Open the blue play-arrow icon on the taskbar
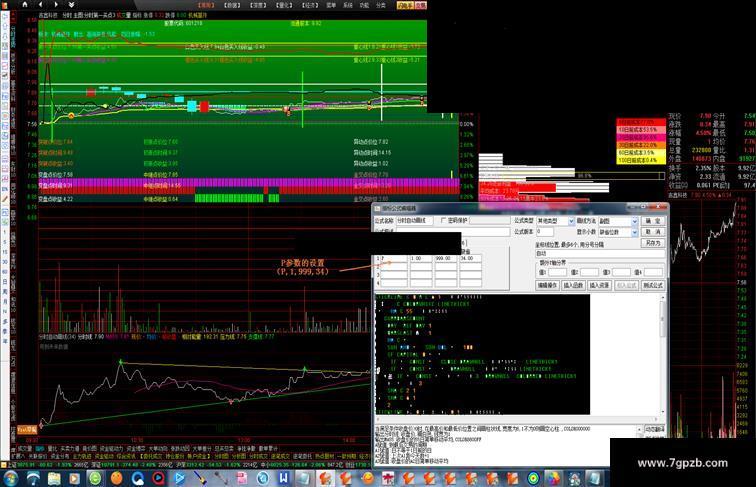This screenshot has width=756, height=487. click(179, 478)
